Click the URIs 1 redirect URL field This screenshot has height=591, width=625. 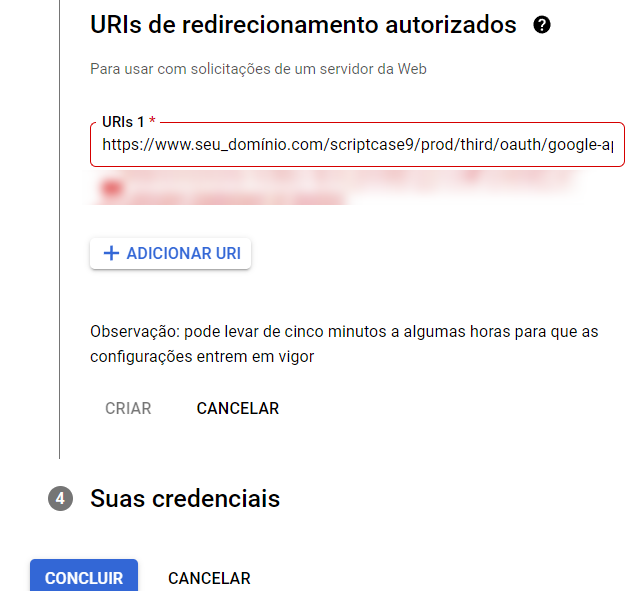(x=357, y=144)
